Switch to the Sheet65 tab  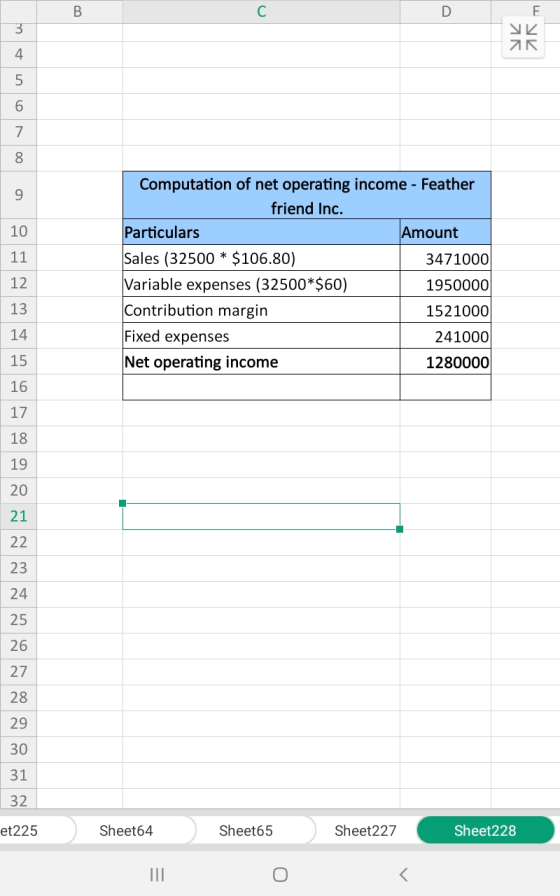[246, 830]
